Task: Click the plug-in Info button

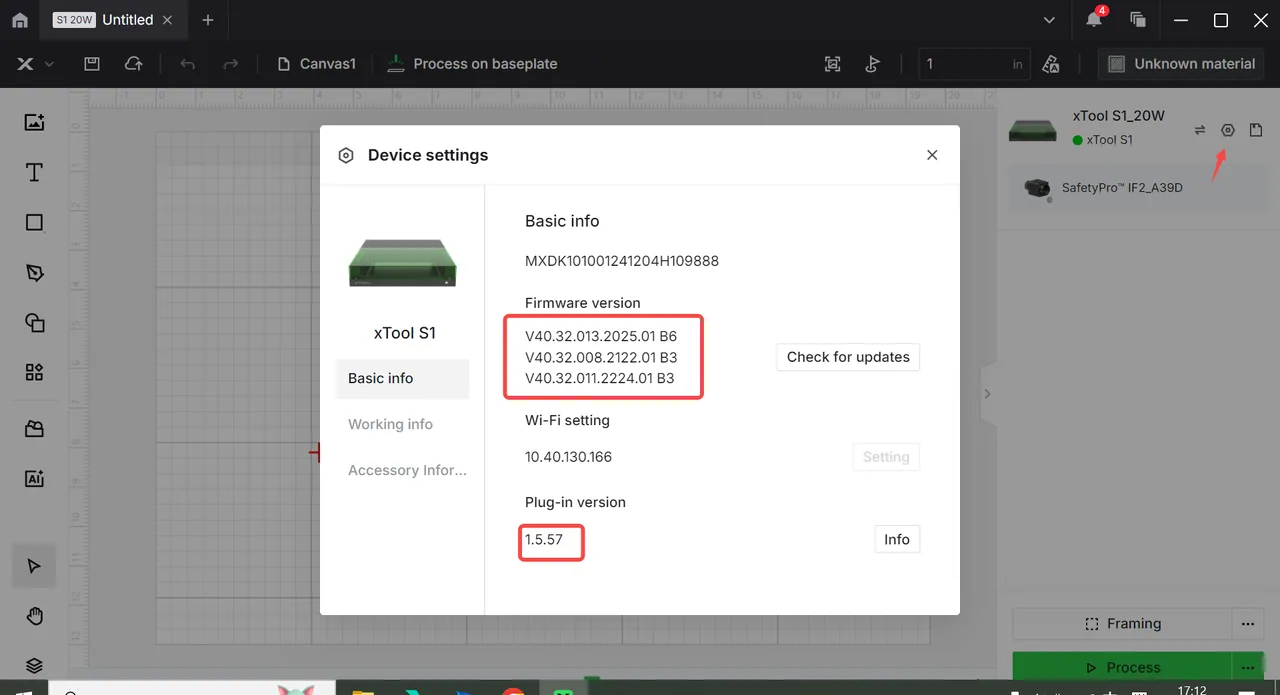Action: click(897, 539)
